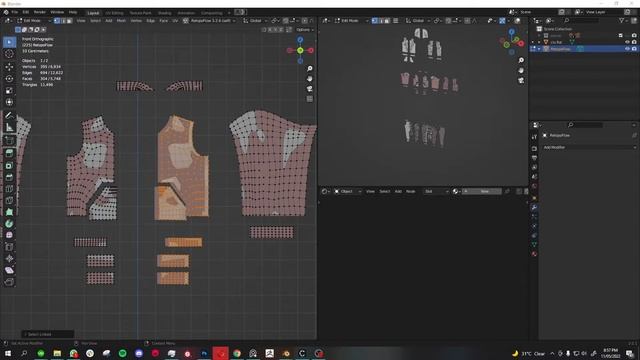Select the Loop Cut tool
Screen dimensions: 640x360
coord(9,189)
